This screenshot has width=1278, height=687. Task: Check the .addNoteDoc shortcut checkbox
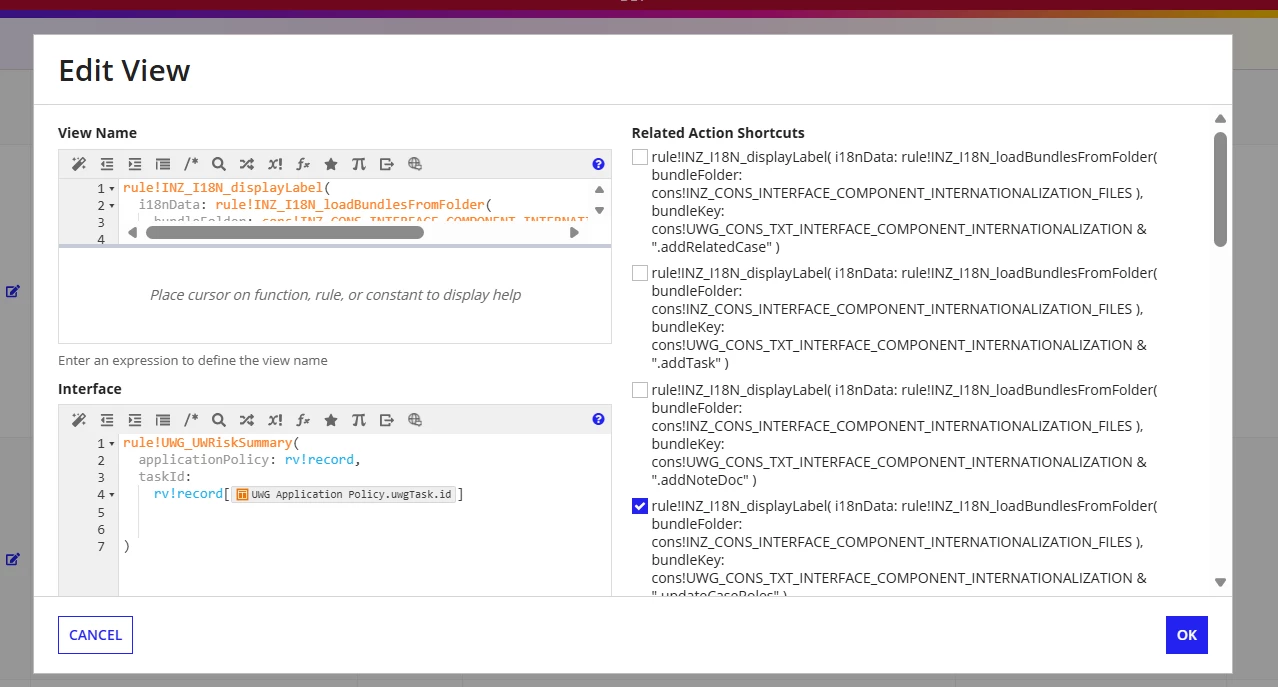click(x=640, y=390)
